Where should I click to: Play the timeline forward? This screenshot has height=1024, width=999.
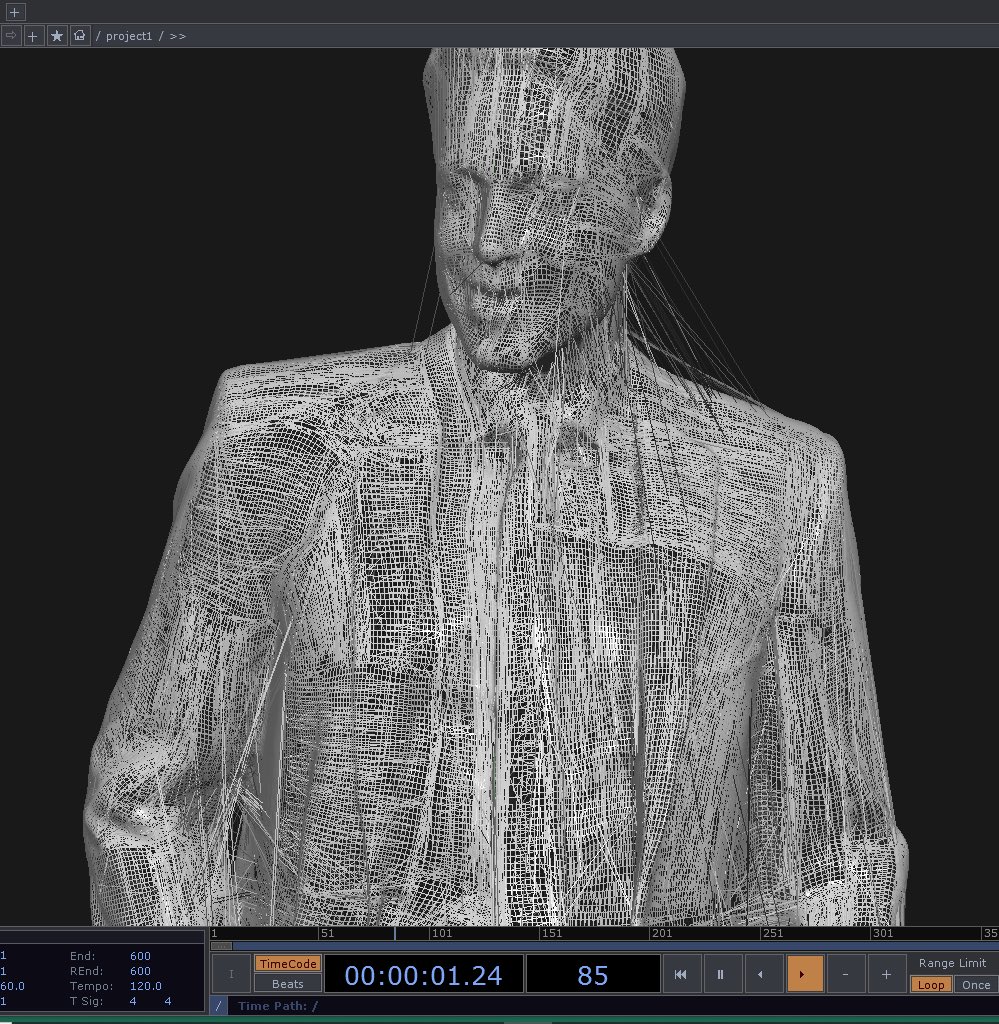coord(803,974)
